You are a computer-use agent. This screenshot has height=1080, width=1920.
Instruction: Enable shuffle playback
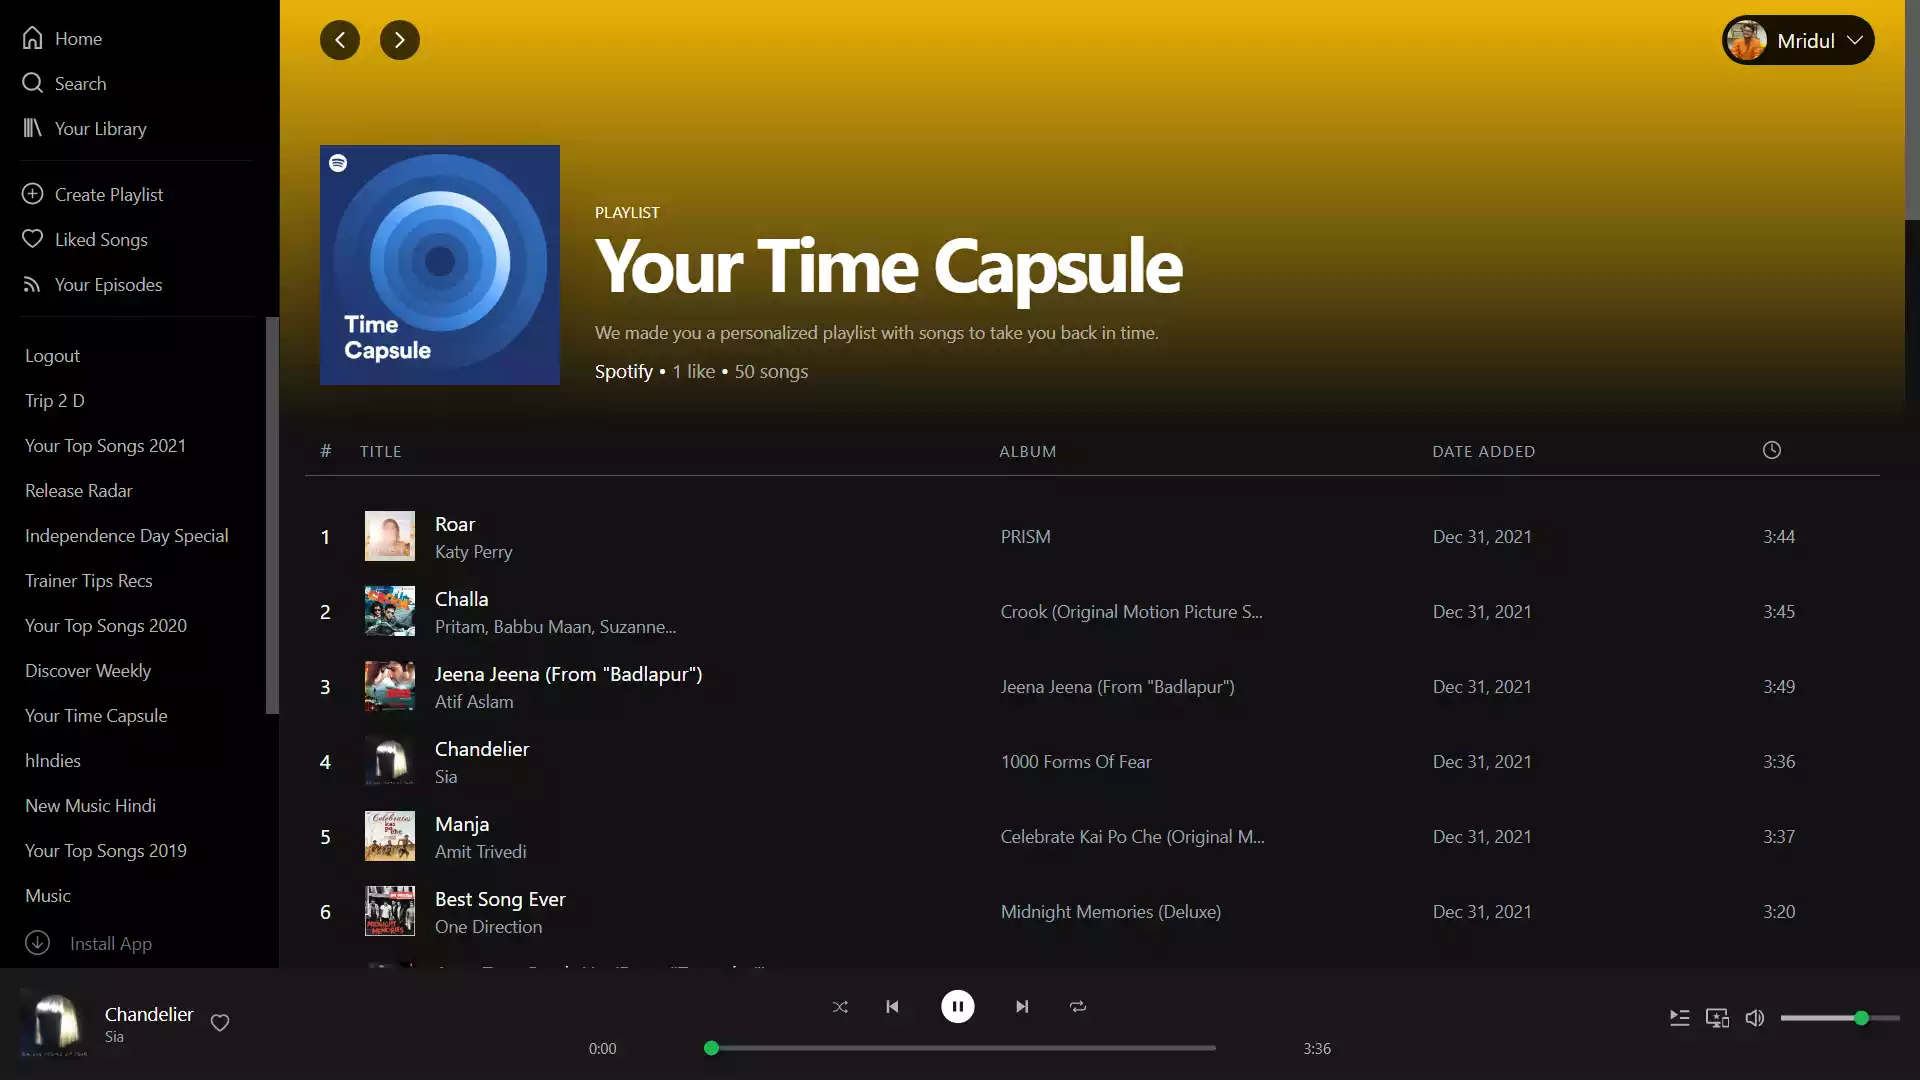coord(840,1006)
